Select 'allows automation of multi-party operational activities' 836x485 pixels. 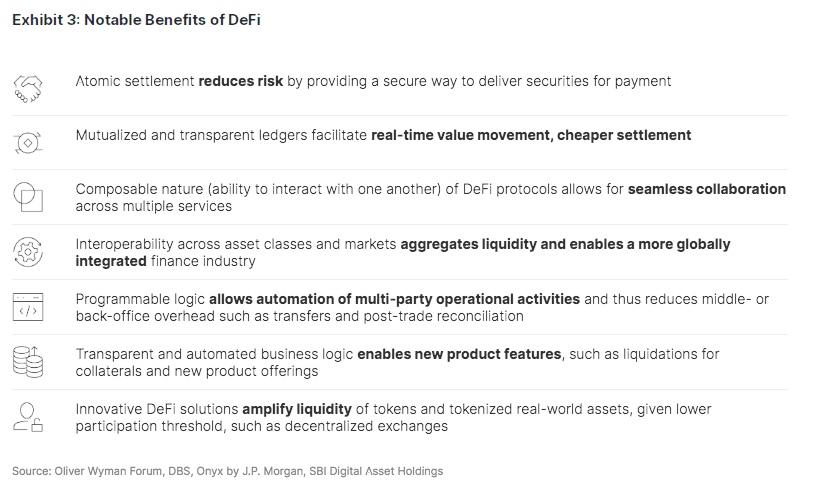point(394,299)
